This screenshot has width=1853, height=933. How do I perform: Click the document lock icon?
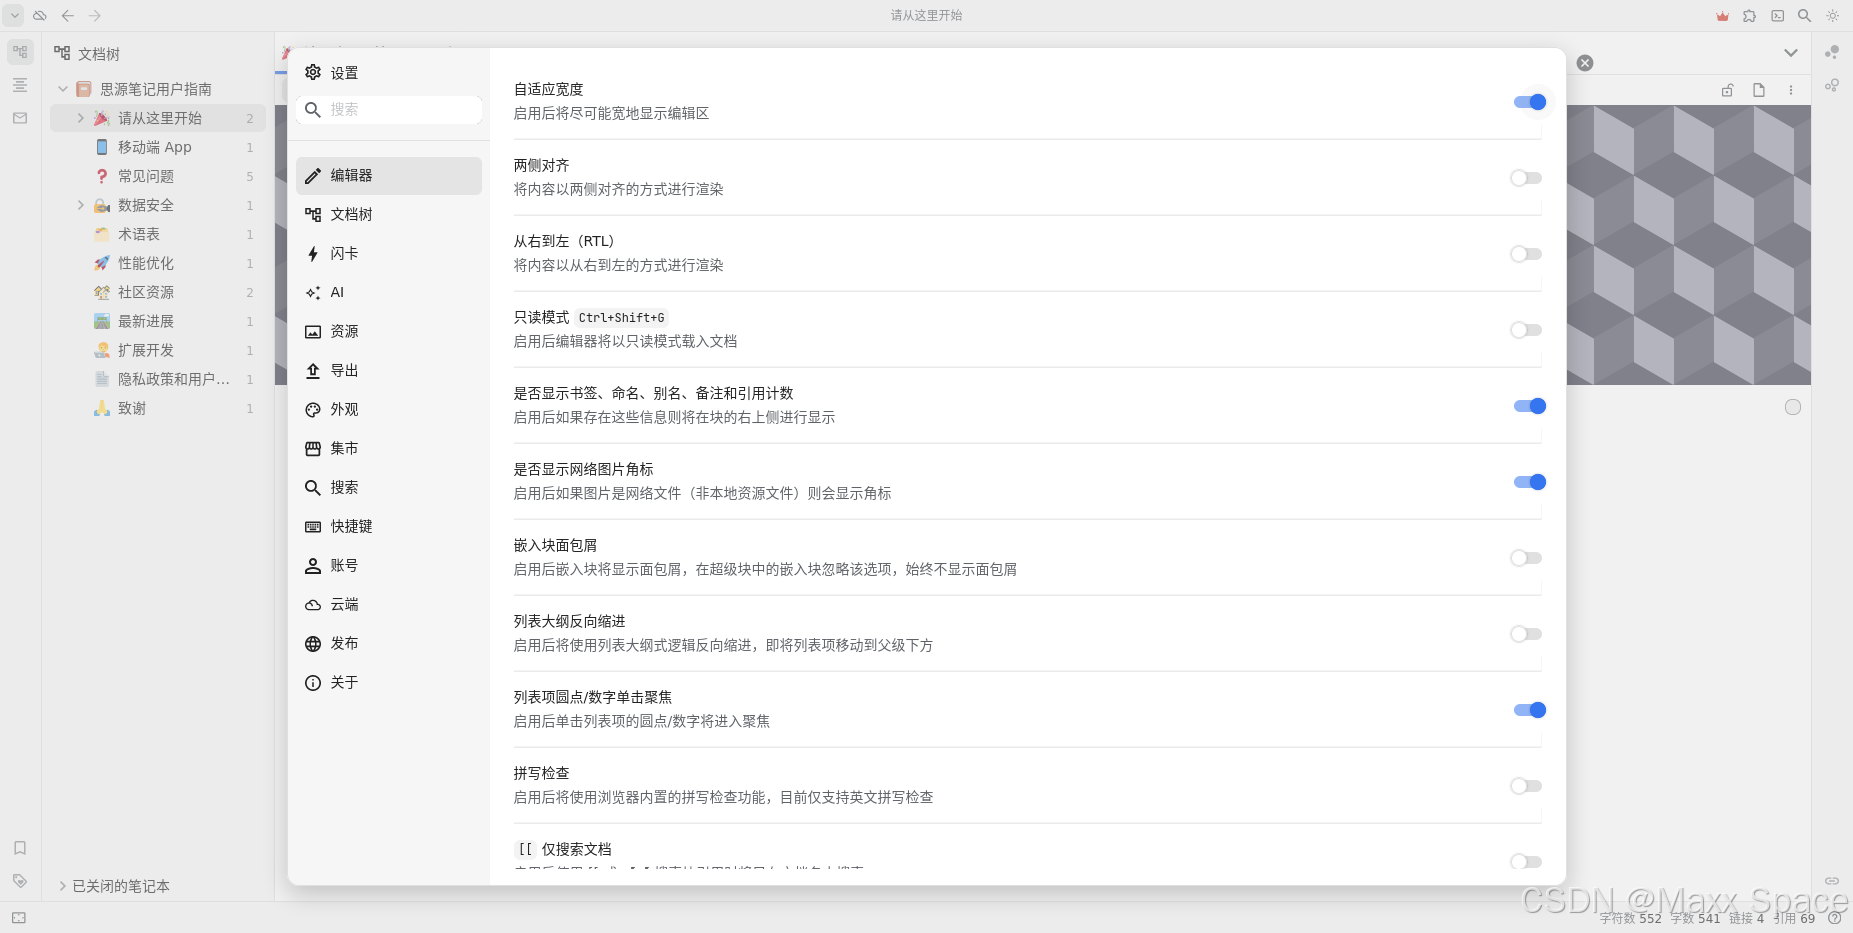point(1727,90)
